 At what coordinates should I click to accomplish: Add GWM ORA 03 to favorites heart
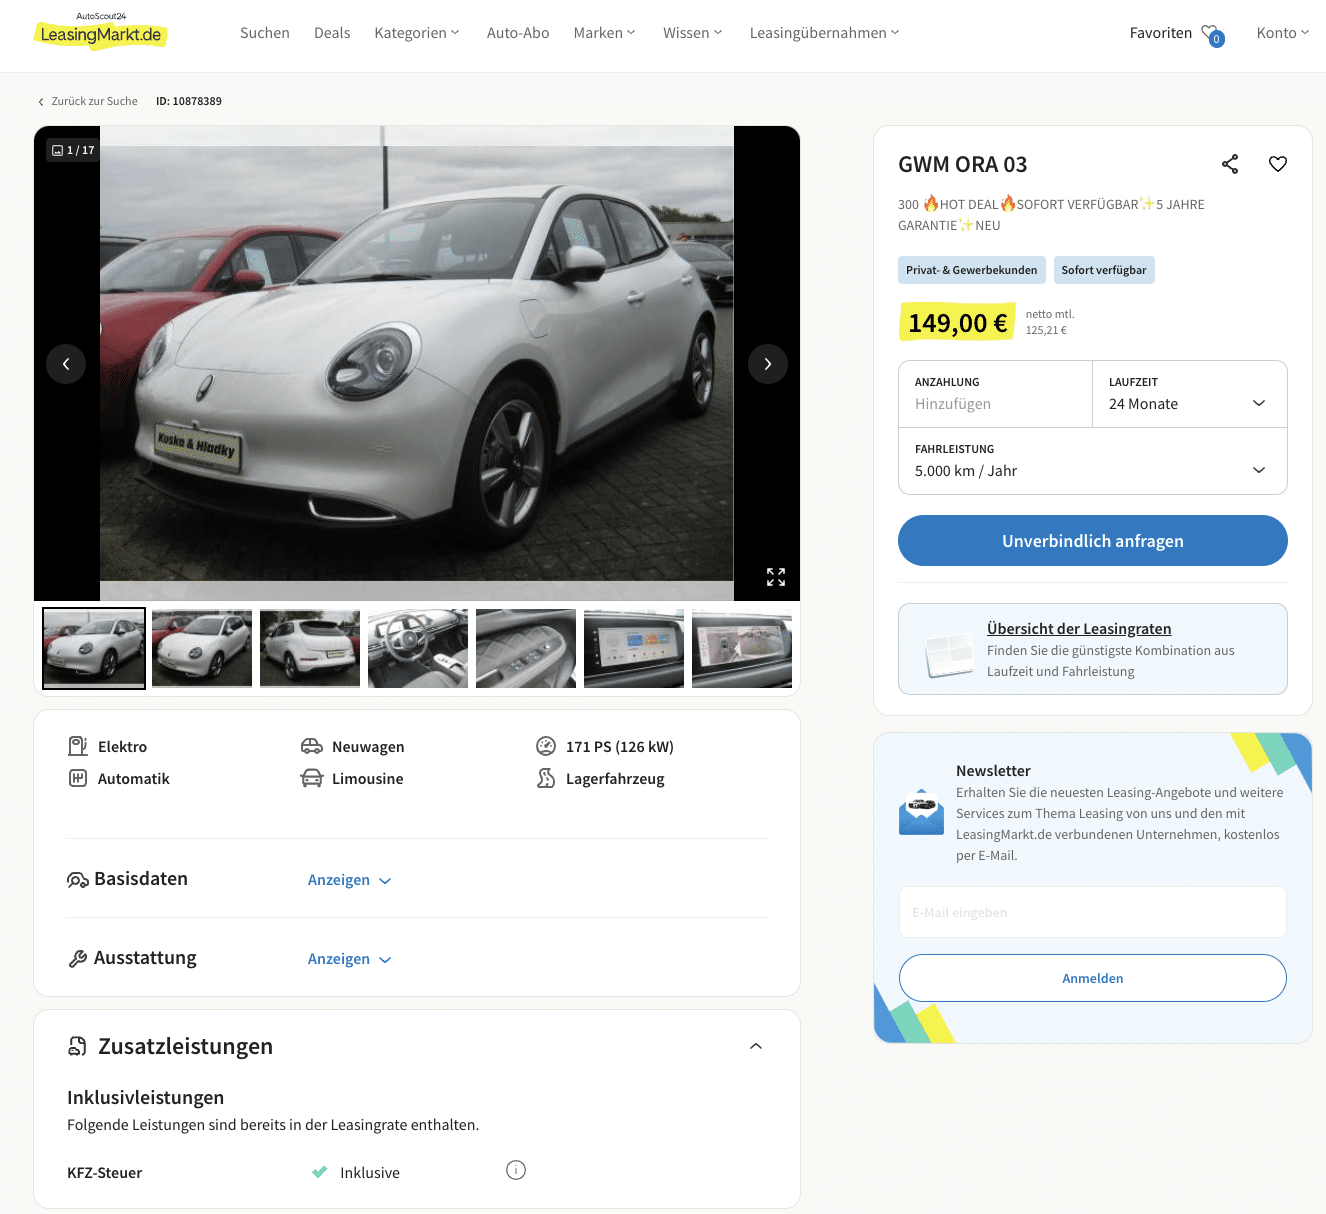tap(1278, 164)
